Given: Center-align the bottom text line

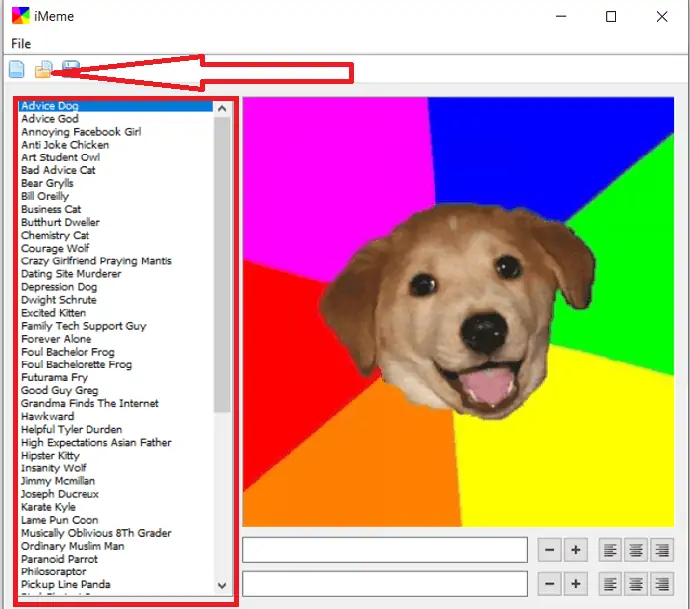Looking at the screenshot, I should click(635, 583).
